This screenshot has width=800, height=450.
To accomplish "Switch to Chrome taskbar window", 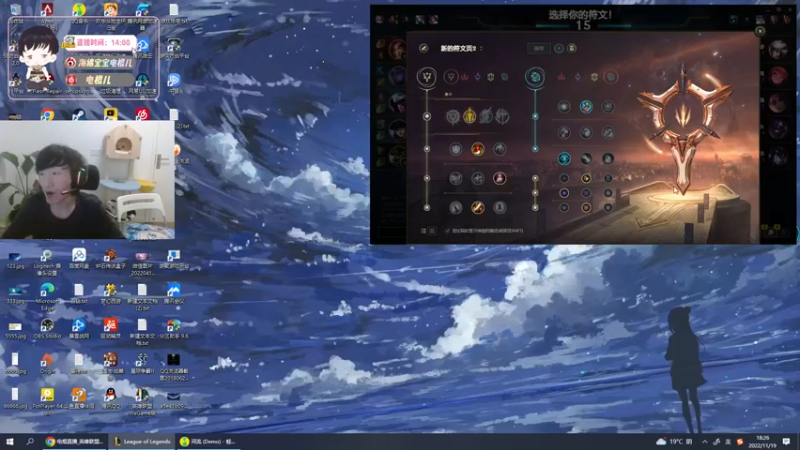I will [75, 441].
